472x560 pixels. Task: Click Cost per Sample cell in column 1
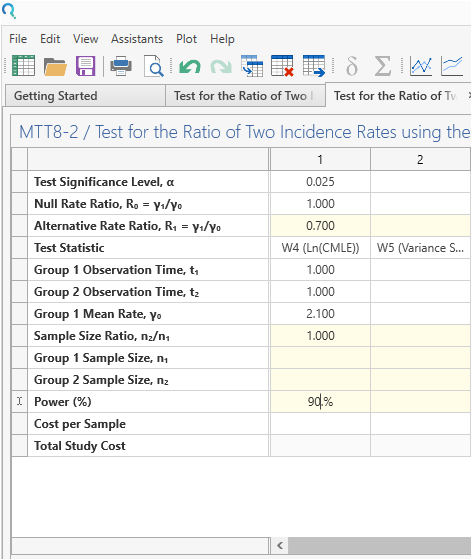[x=320, y=424]
